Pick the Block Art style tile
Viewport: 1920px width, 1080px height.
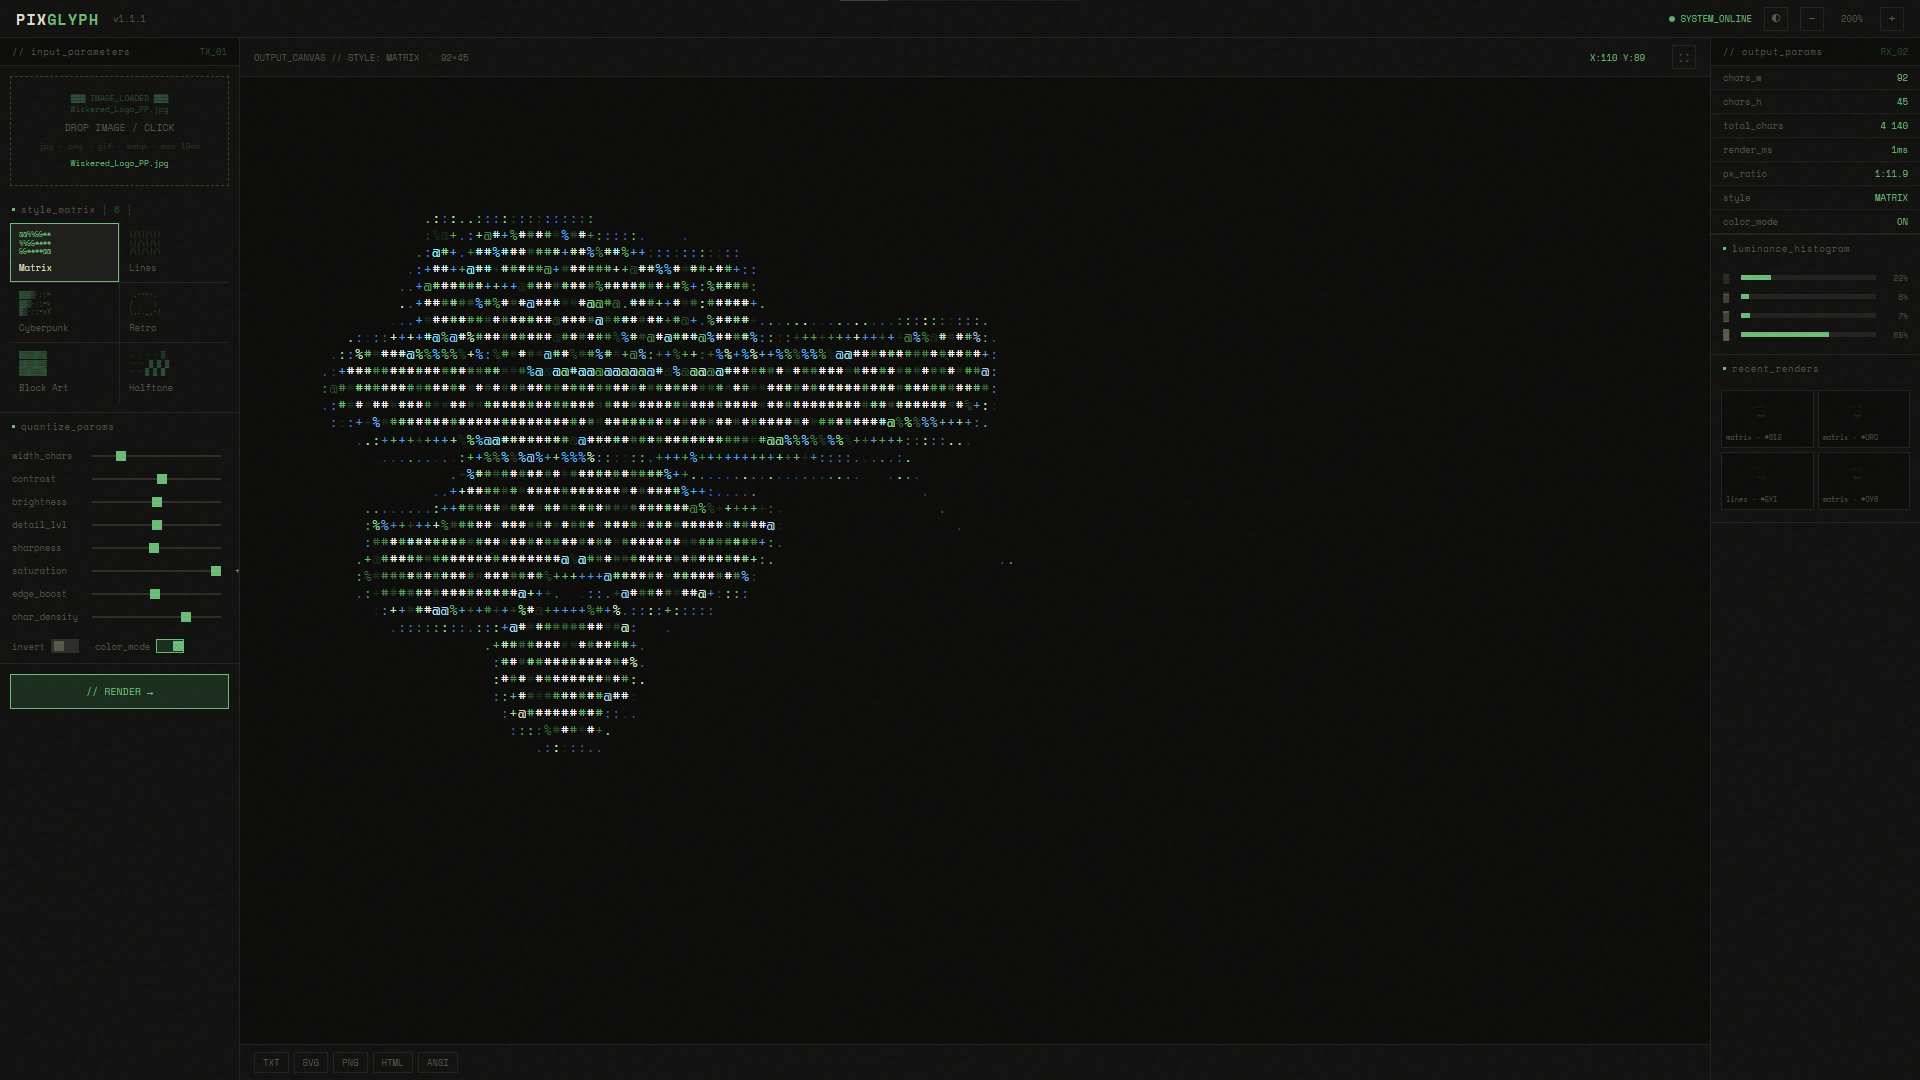[64, 372]
